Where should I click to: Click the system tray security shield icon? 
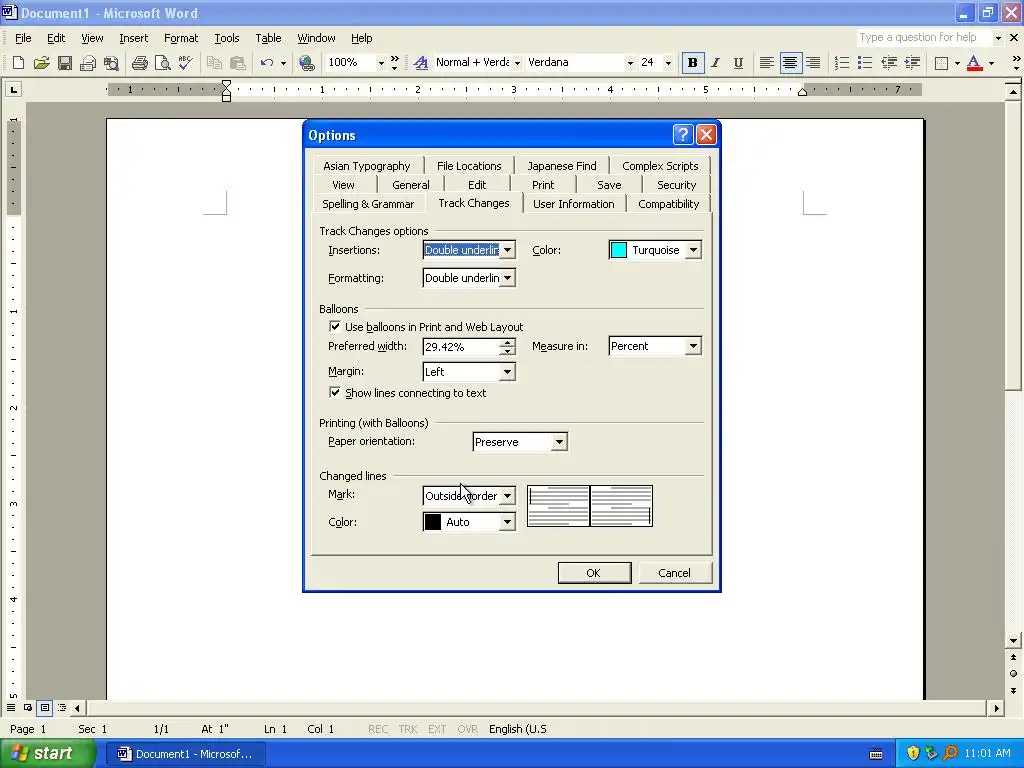[x=913, y=754]
